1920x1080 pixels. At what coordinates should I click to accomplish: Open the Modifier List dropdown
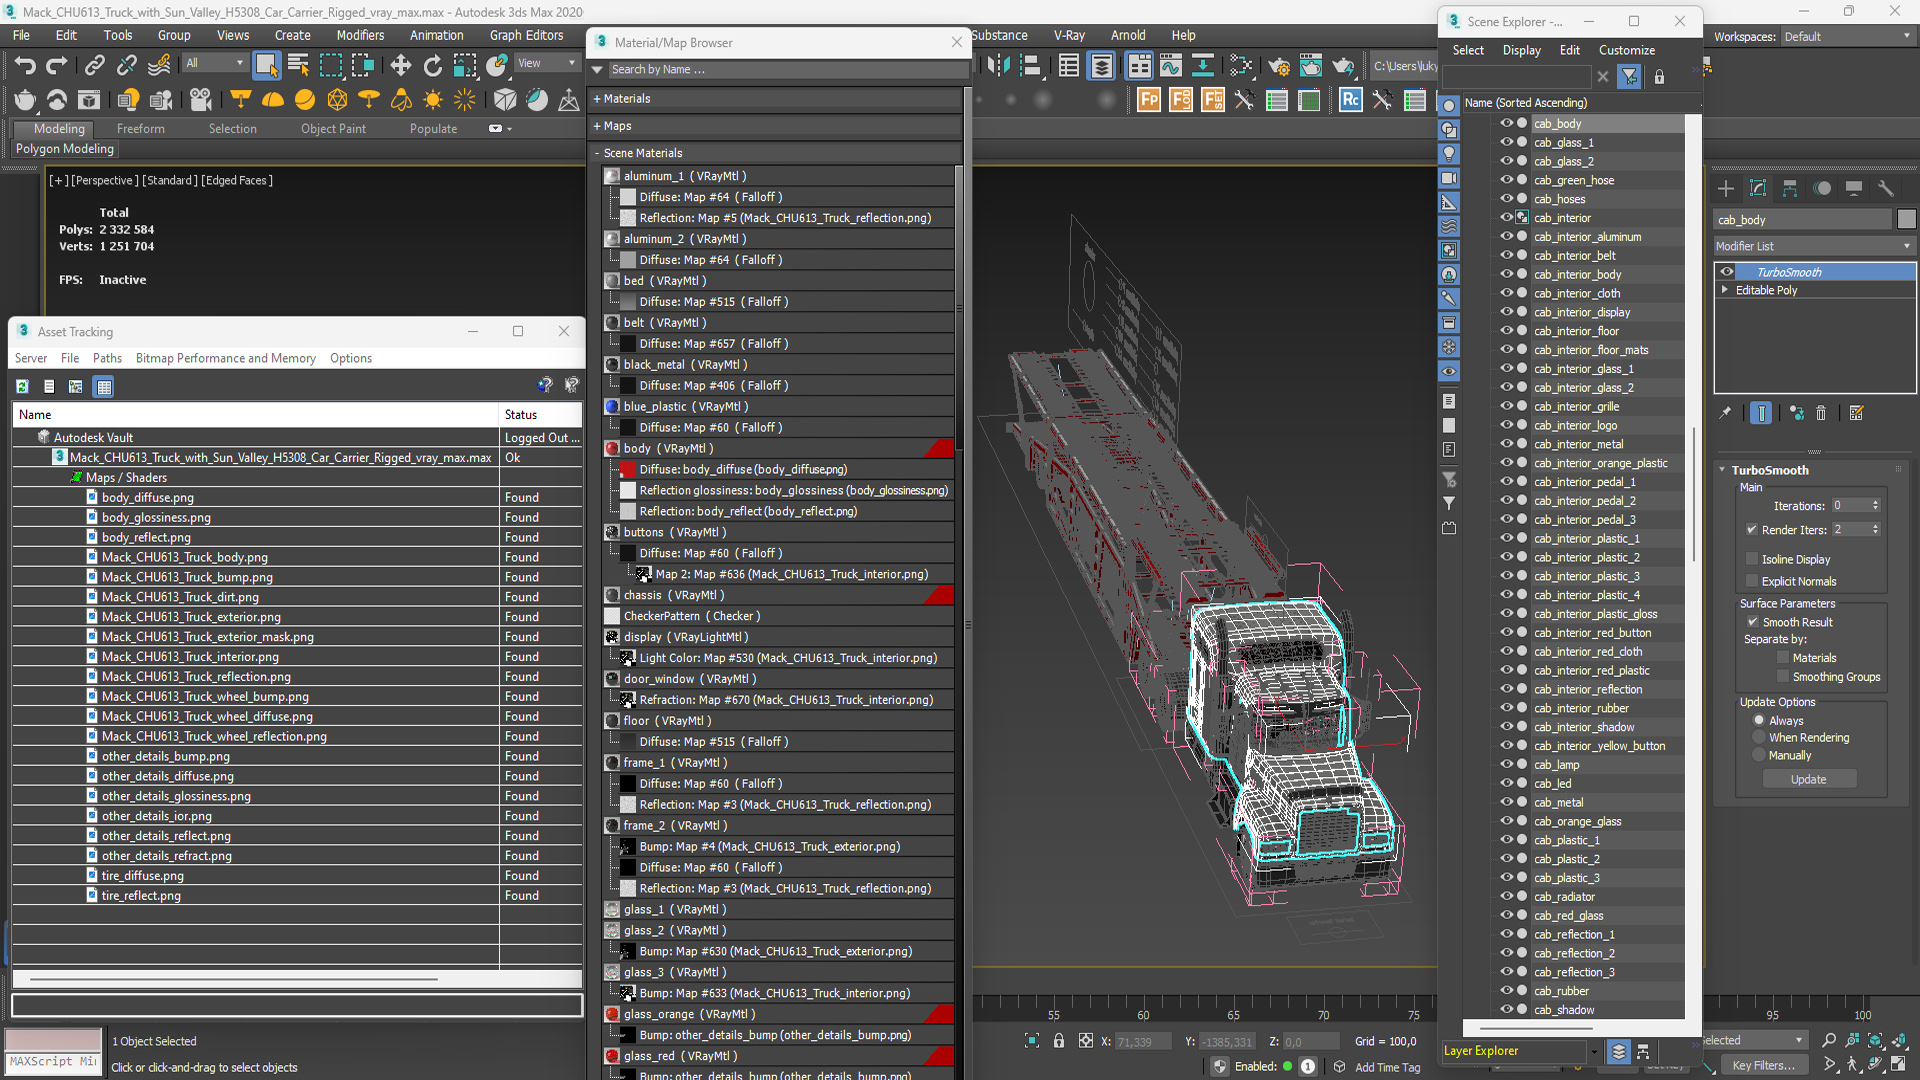tap(1812, 246)
